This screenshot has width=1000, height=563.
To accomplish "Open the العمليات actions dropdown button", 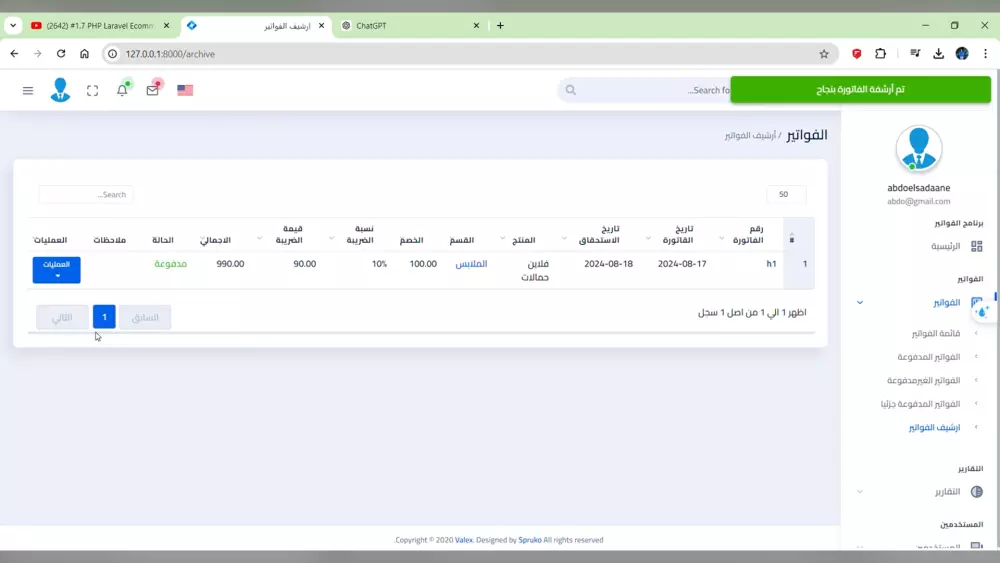I will [57, 270].
